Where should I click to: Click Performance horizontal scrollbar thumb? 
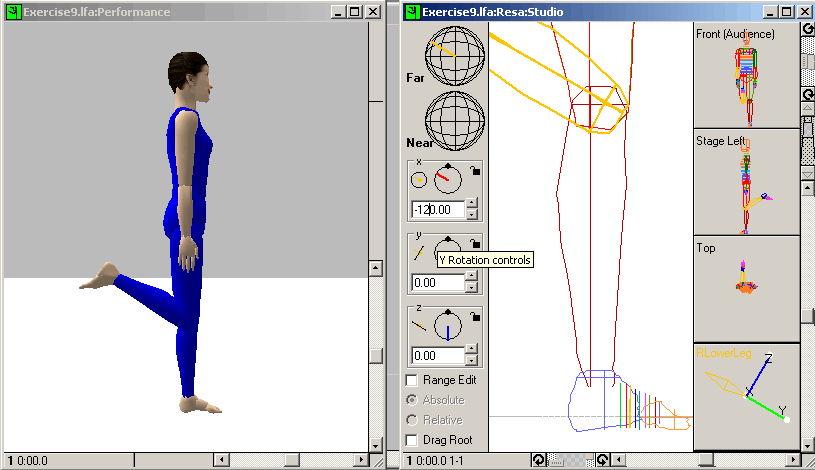(x=292, y=460)
